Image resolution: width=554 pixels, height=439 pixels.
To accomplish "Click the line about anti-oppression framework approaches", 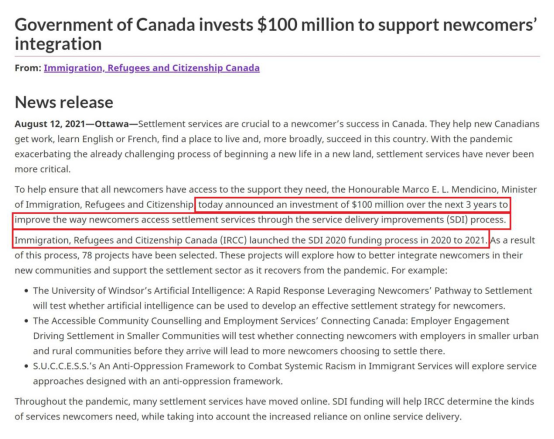I will [158, 381].
